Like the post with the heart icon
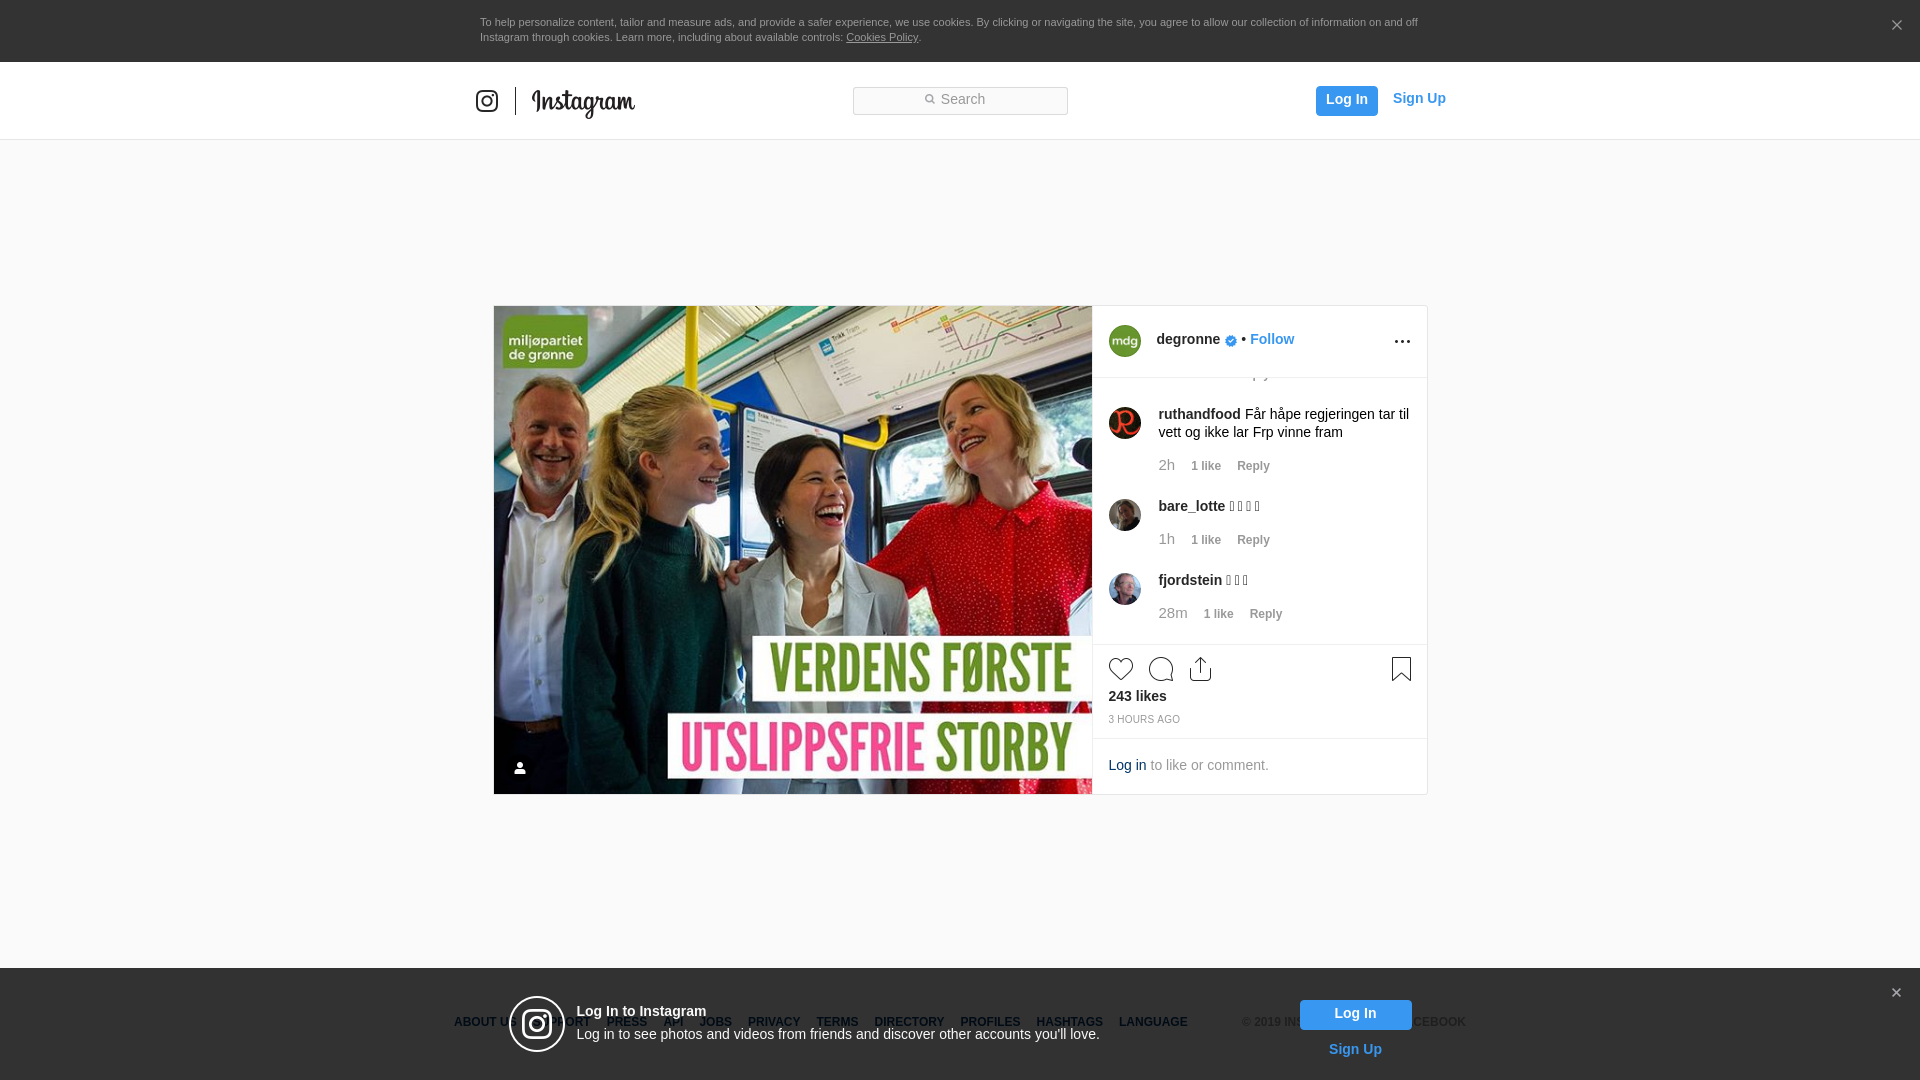 click(1121, 669)
